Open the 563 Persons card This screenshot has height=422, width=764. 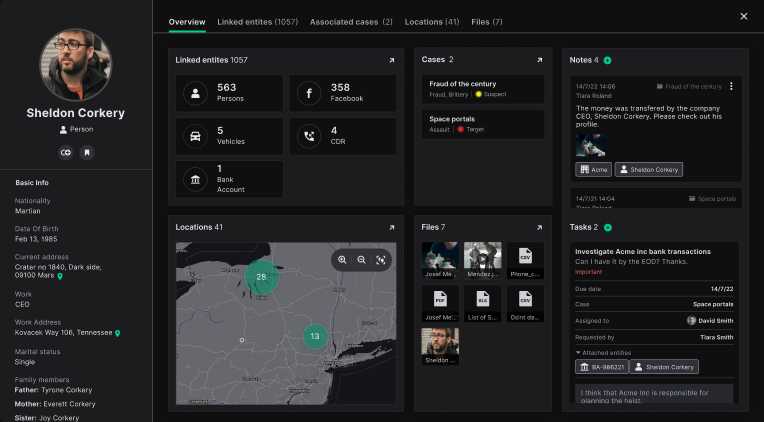(229, 93)
